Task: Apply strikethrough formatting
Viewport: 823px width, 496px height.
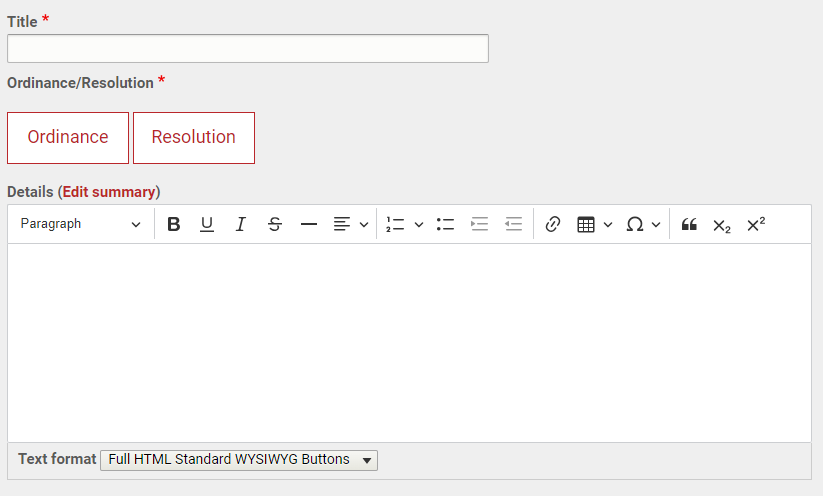Action: pos(275,224)
